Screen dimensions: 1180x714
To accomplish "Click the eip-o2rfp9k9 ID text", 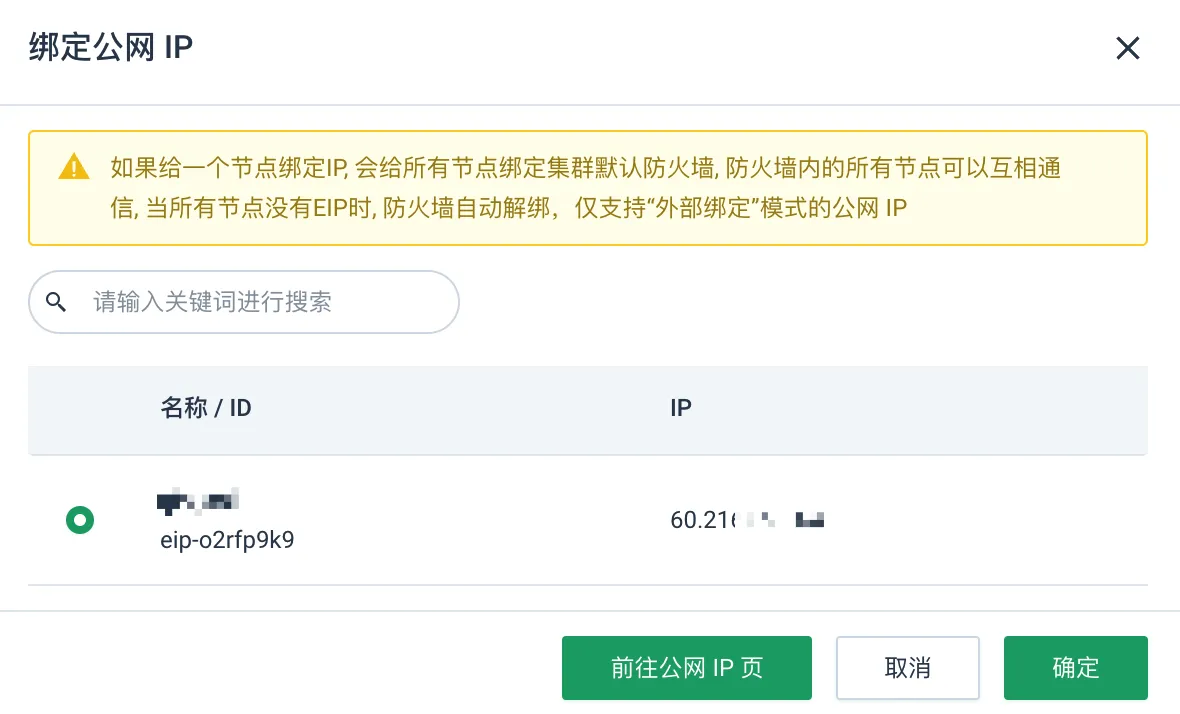I will pos(227,539).
